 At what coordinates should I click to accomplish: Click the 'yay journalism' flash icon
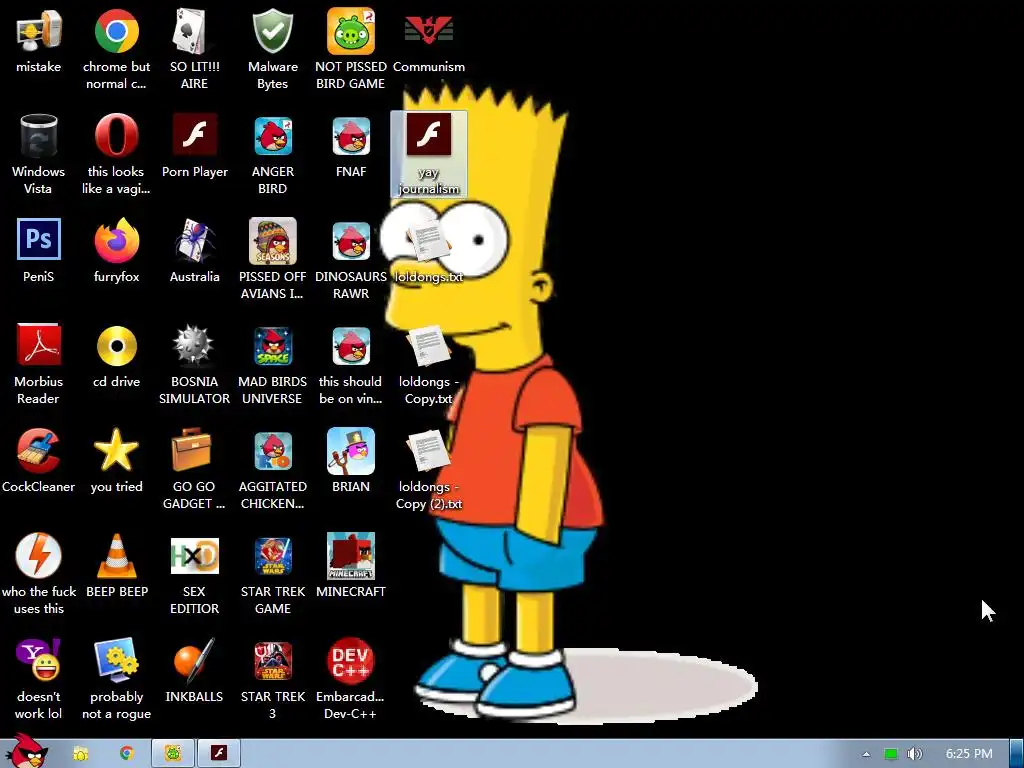click(x=428, y=135)
